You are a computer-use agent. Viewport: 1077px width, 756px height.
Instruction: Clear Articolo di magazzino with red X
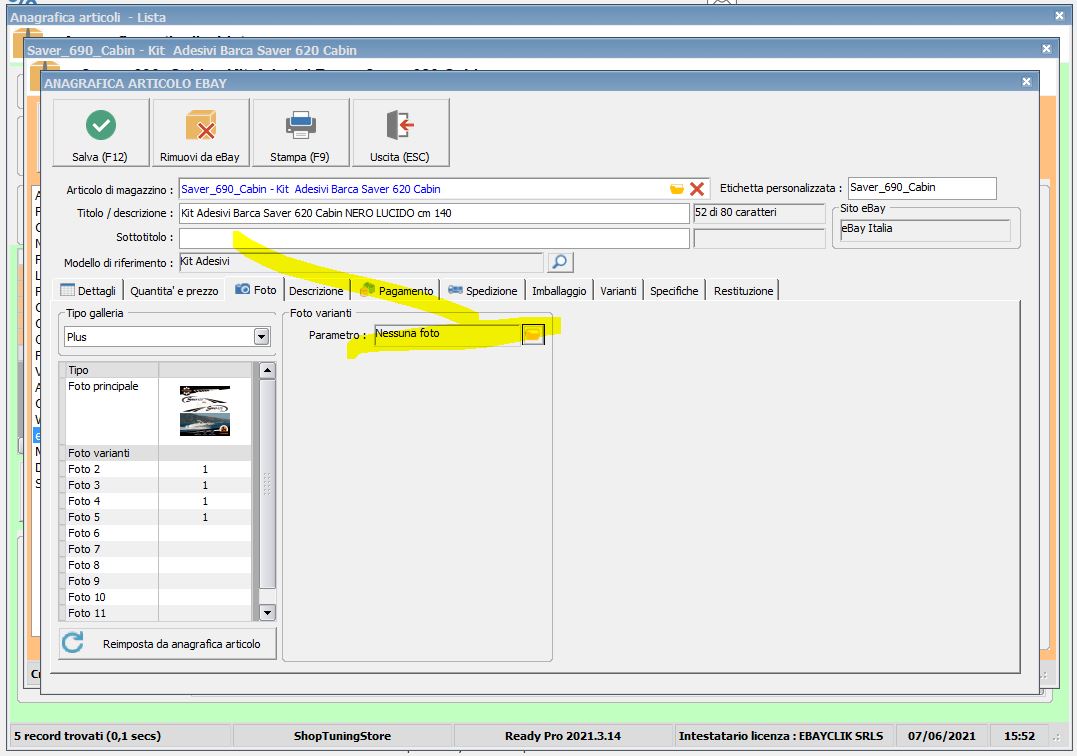696,189
